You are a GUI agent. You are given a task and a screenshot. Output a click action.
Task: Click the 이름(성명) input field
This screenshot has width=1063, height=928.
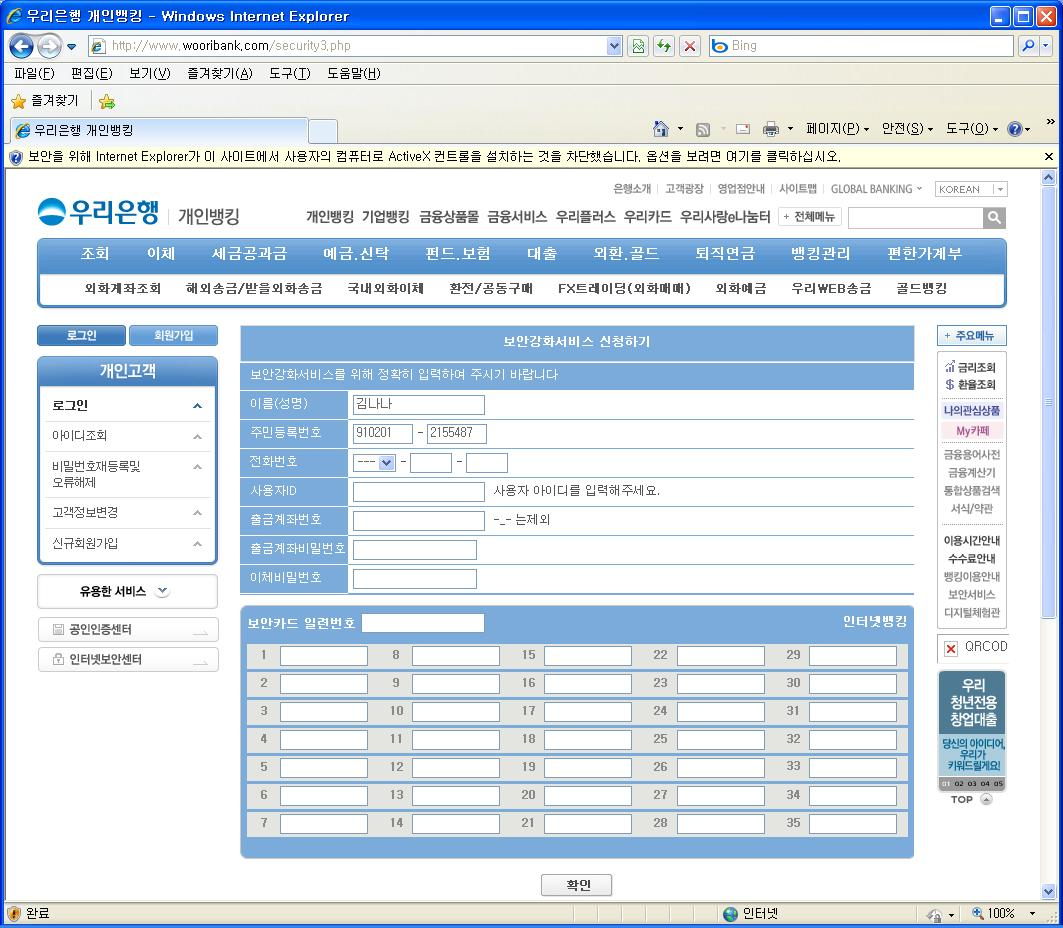click(x=418, y=405)
